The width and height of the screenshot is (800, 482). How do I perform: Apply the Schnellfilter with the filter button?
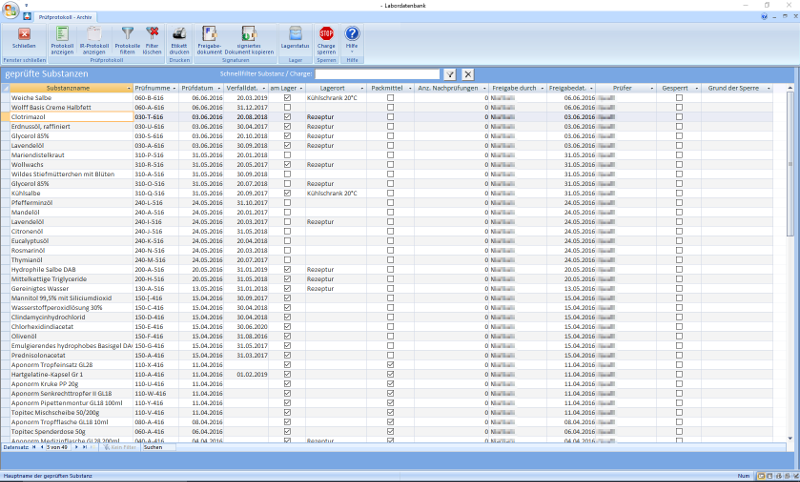coord(450,75)
